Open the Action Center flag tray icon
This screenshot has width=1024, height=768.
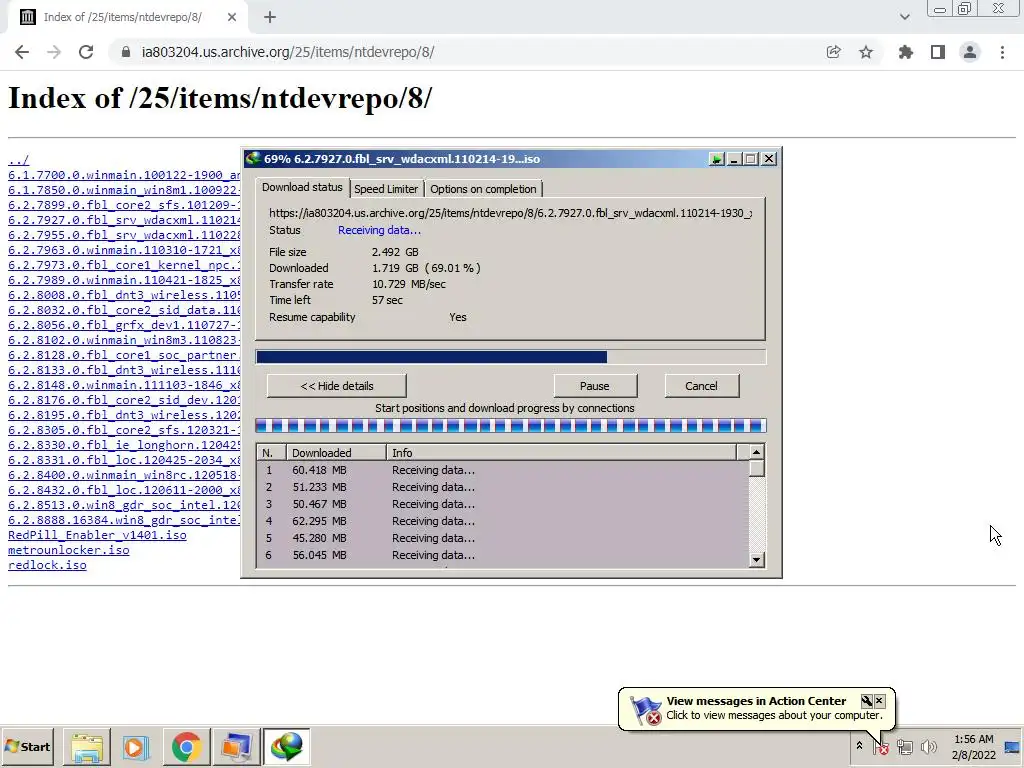[881, 747]
